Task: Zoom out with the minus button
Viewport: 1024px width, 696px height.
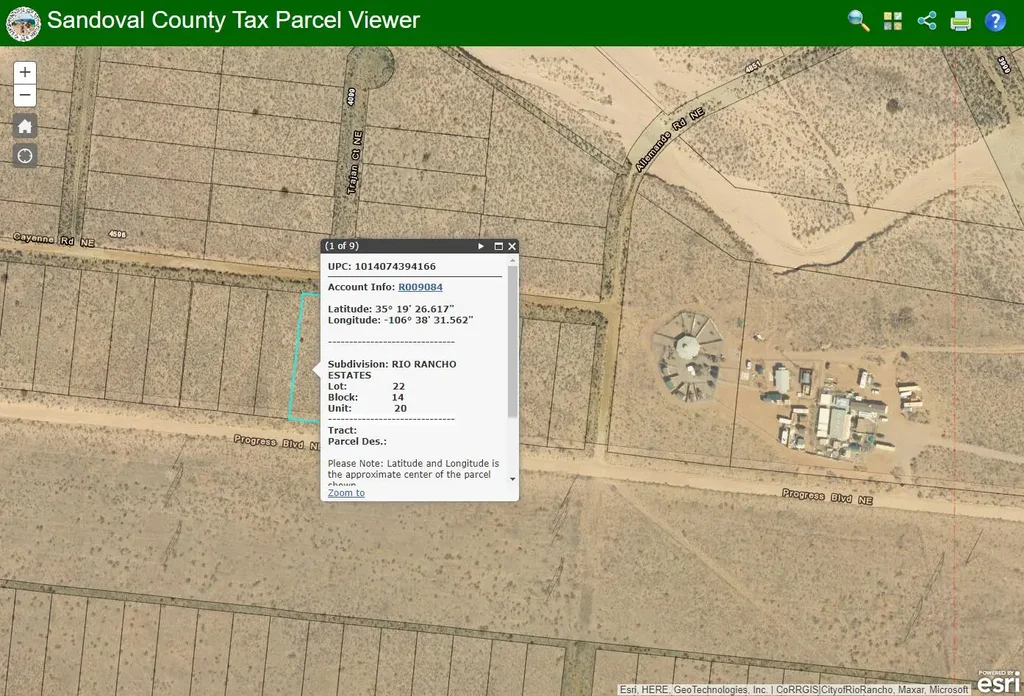Action: (x=25, y=96)
